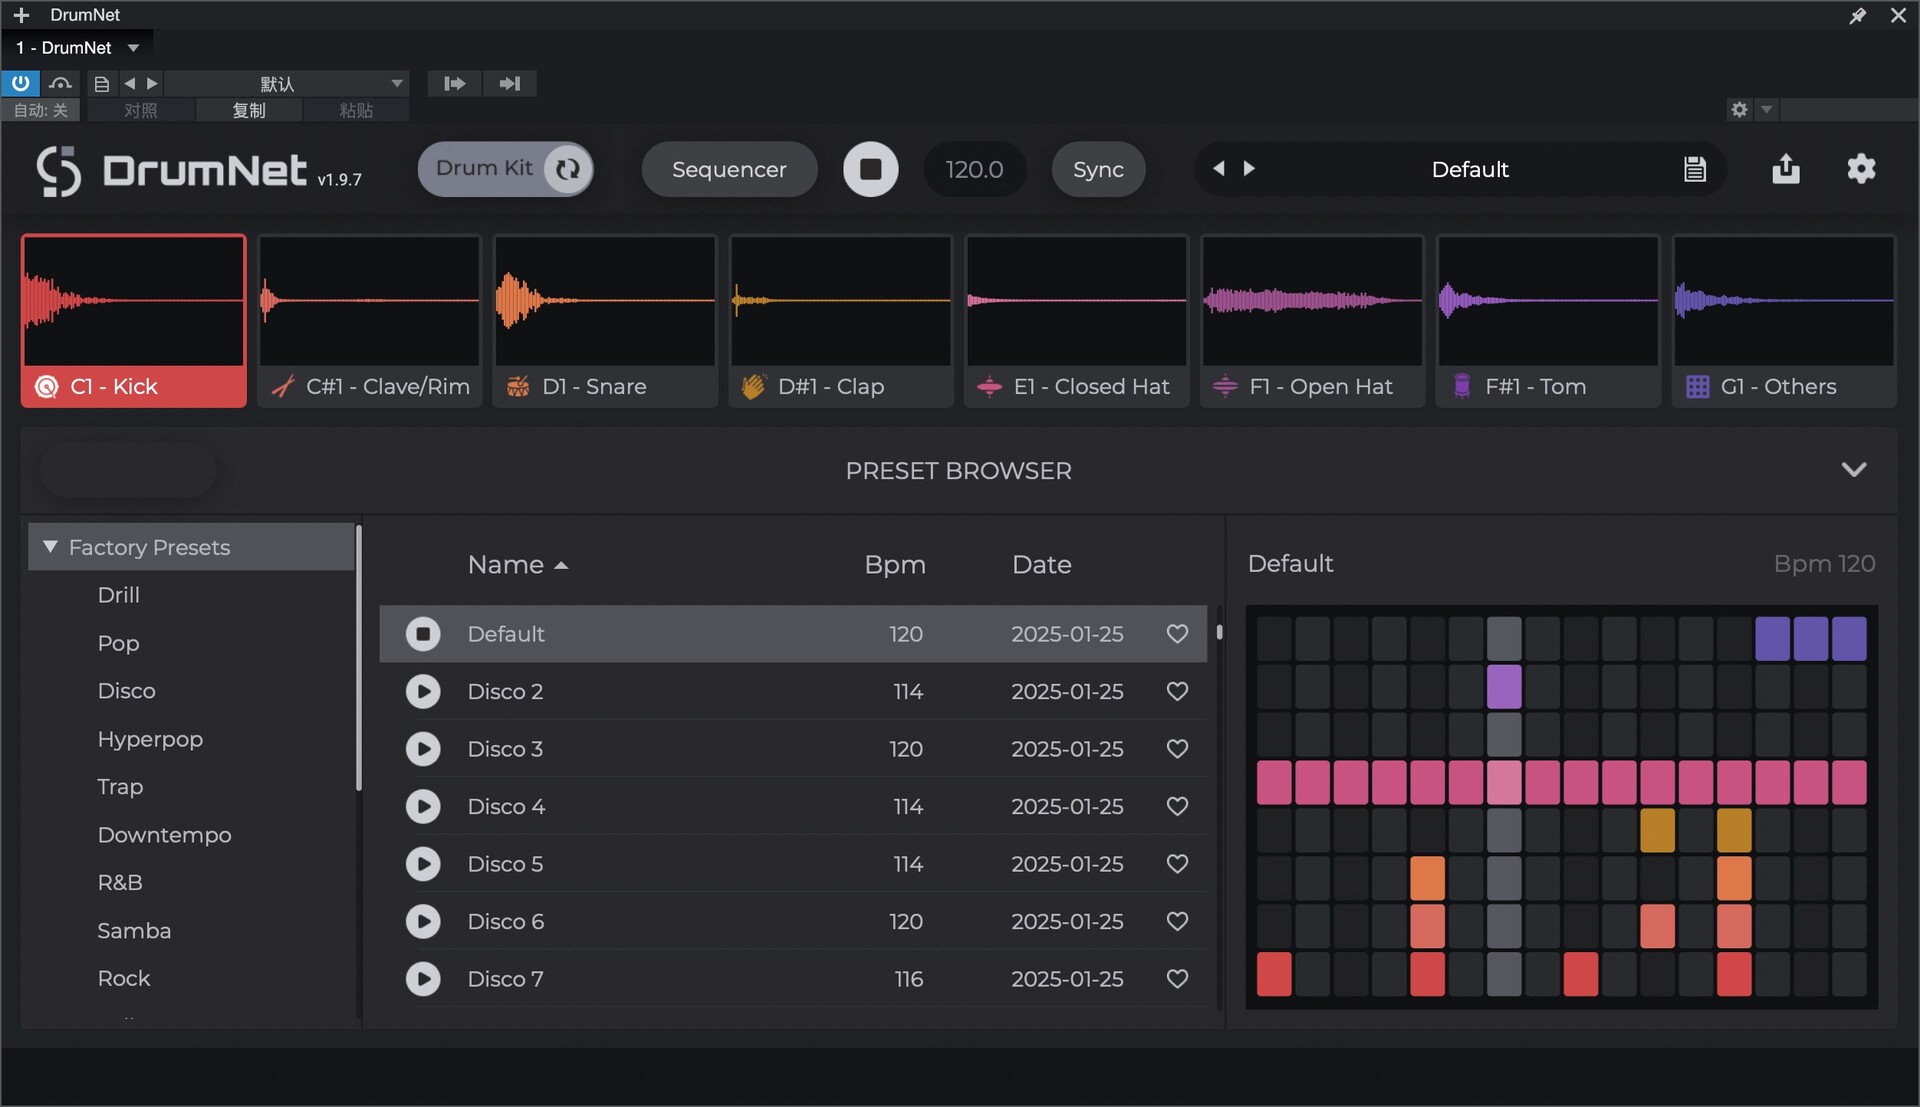Image resolution: width=1920 pixels, height=1107 pixels.
Task: Play the Disco 7 preset preview
Action: 423,979
